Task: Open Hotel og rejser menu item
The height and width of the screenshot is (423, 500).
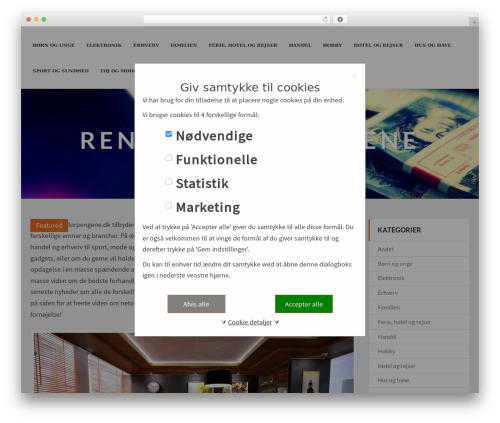Action: tap(378, 45)
